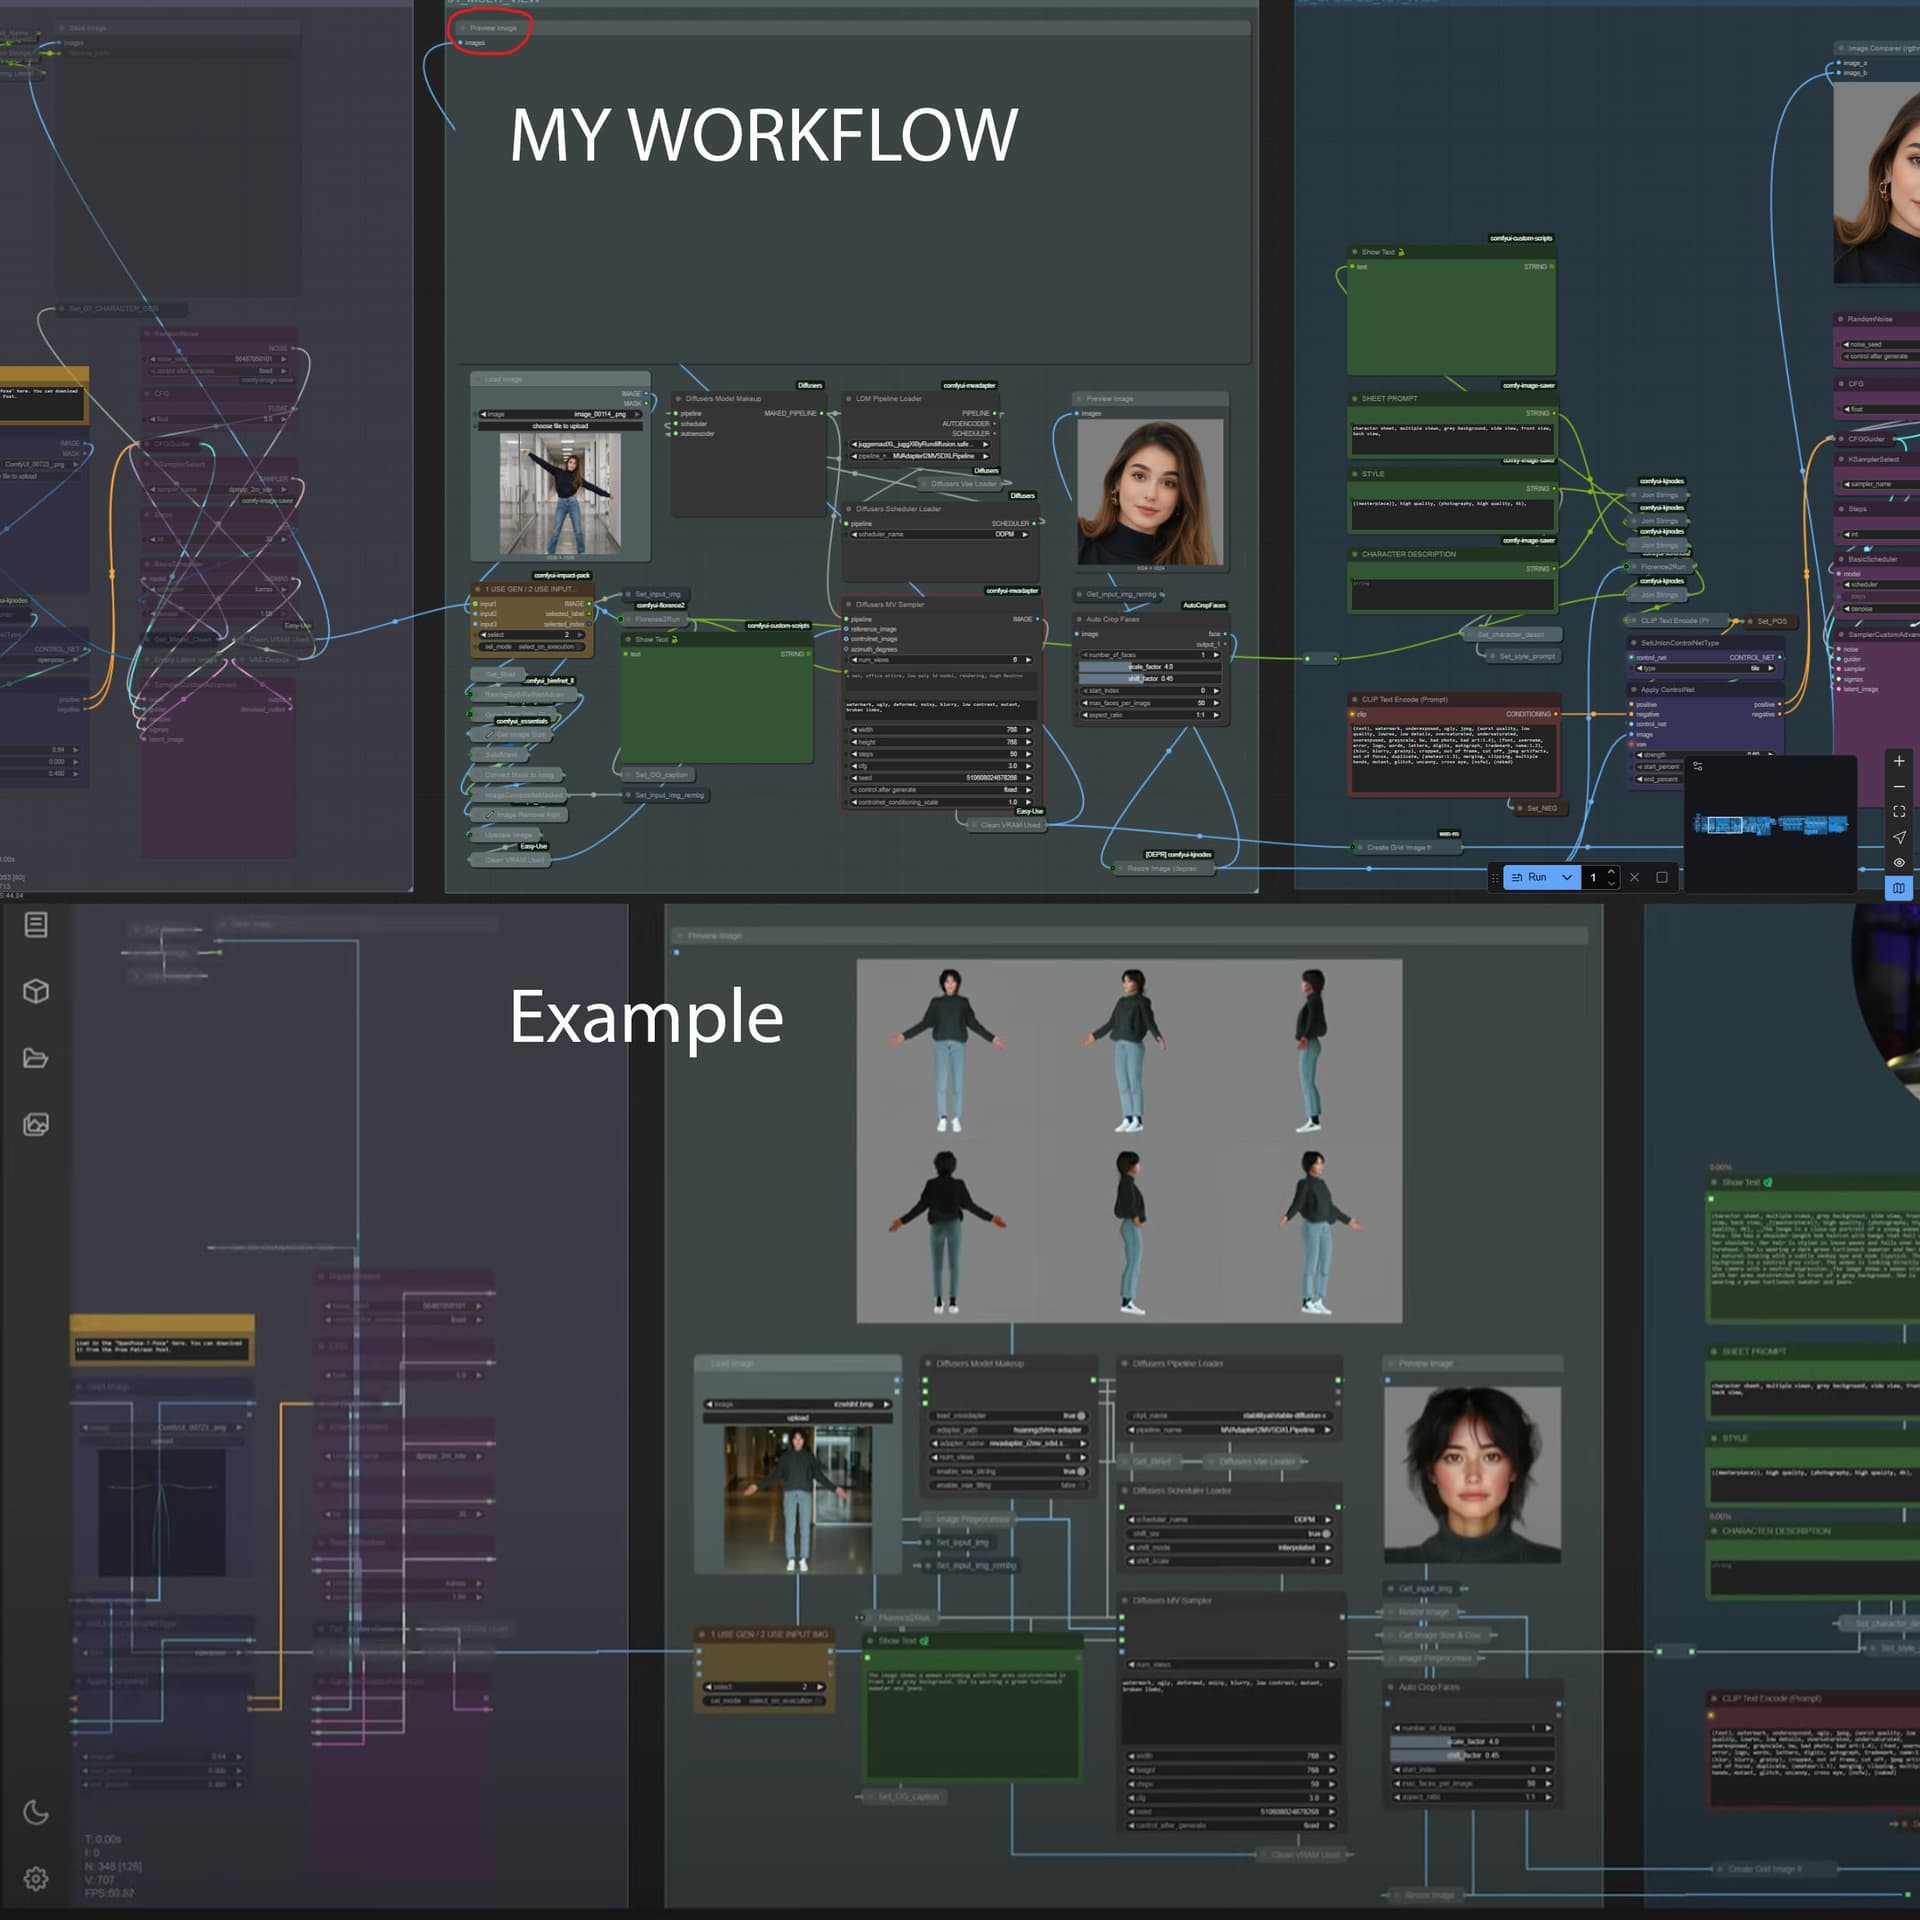Screen dimensions: 1920x1920
Task: Toggle enable_vae_tiling false in Example Diffusers Model Makeup
Action: (1008, 1485)
